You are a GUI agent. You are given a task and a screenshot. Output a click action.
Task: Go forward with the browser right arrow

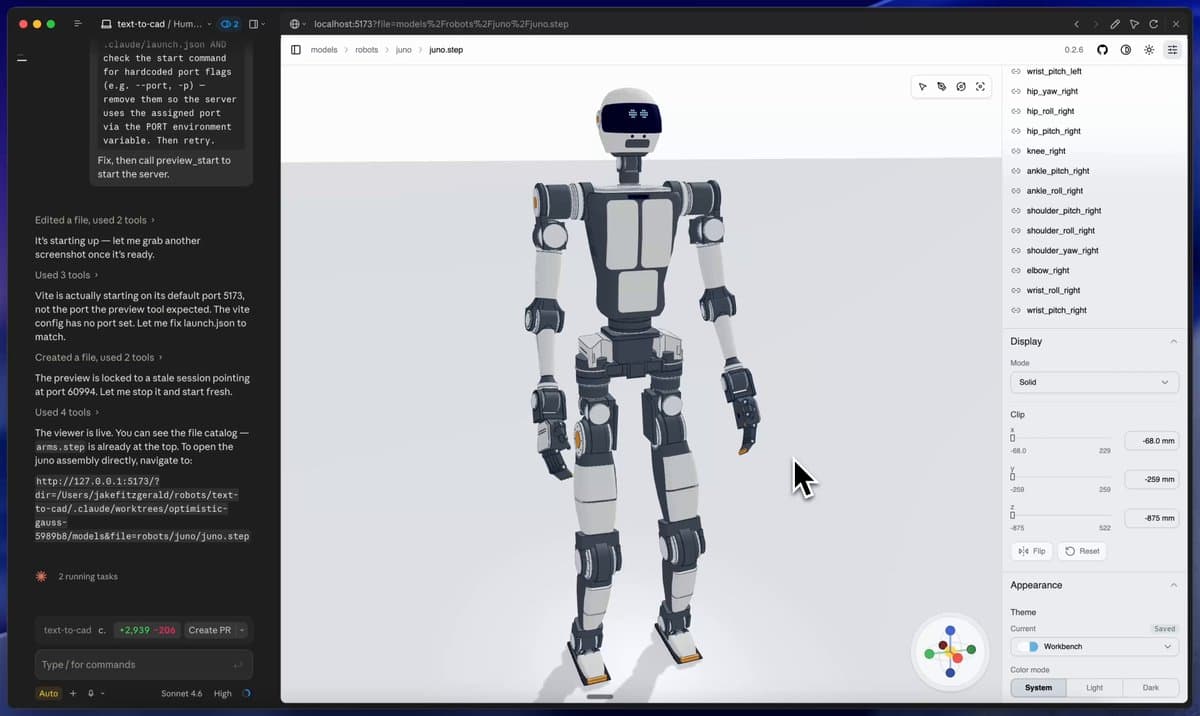(1095, 24)
